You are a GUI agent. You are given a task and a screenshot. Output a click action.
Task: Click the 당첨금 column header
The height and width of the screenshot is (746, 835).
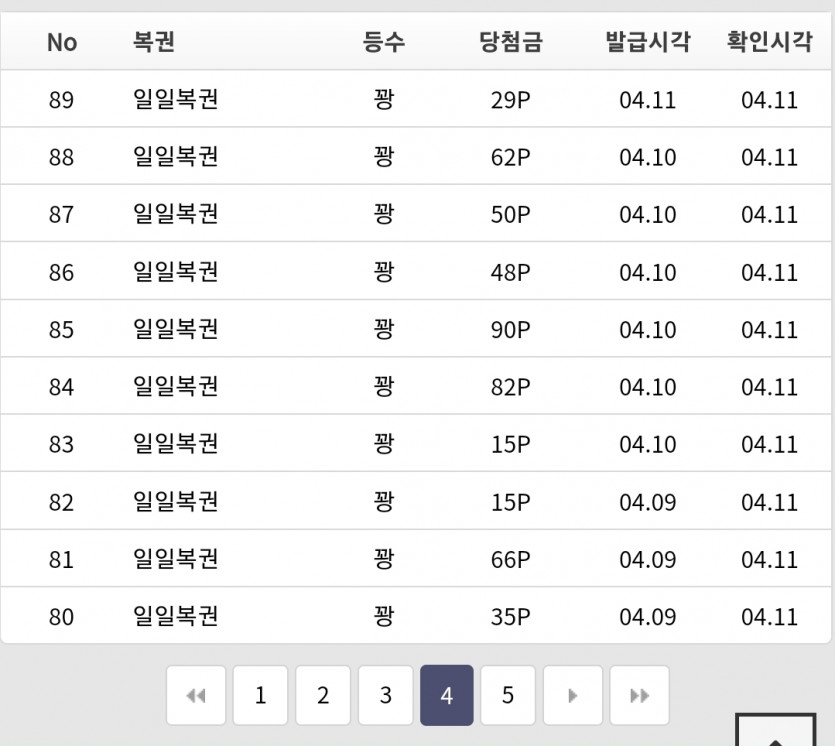pyautogui.click(x=511, y=42)
